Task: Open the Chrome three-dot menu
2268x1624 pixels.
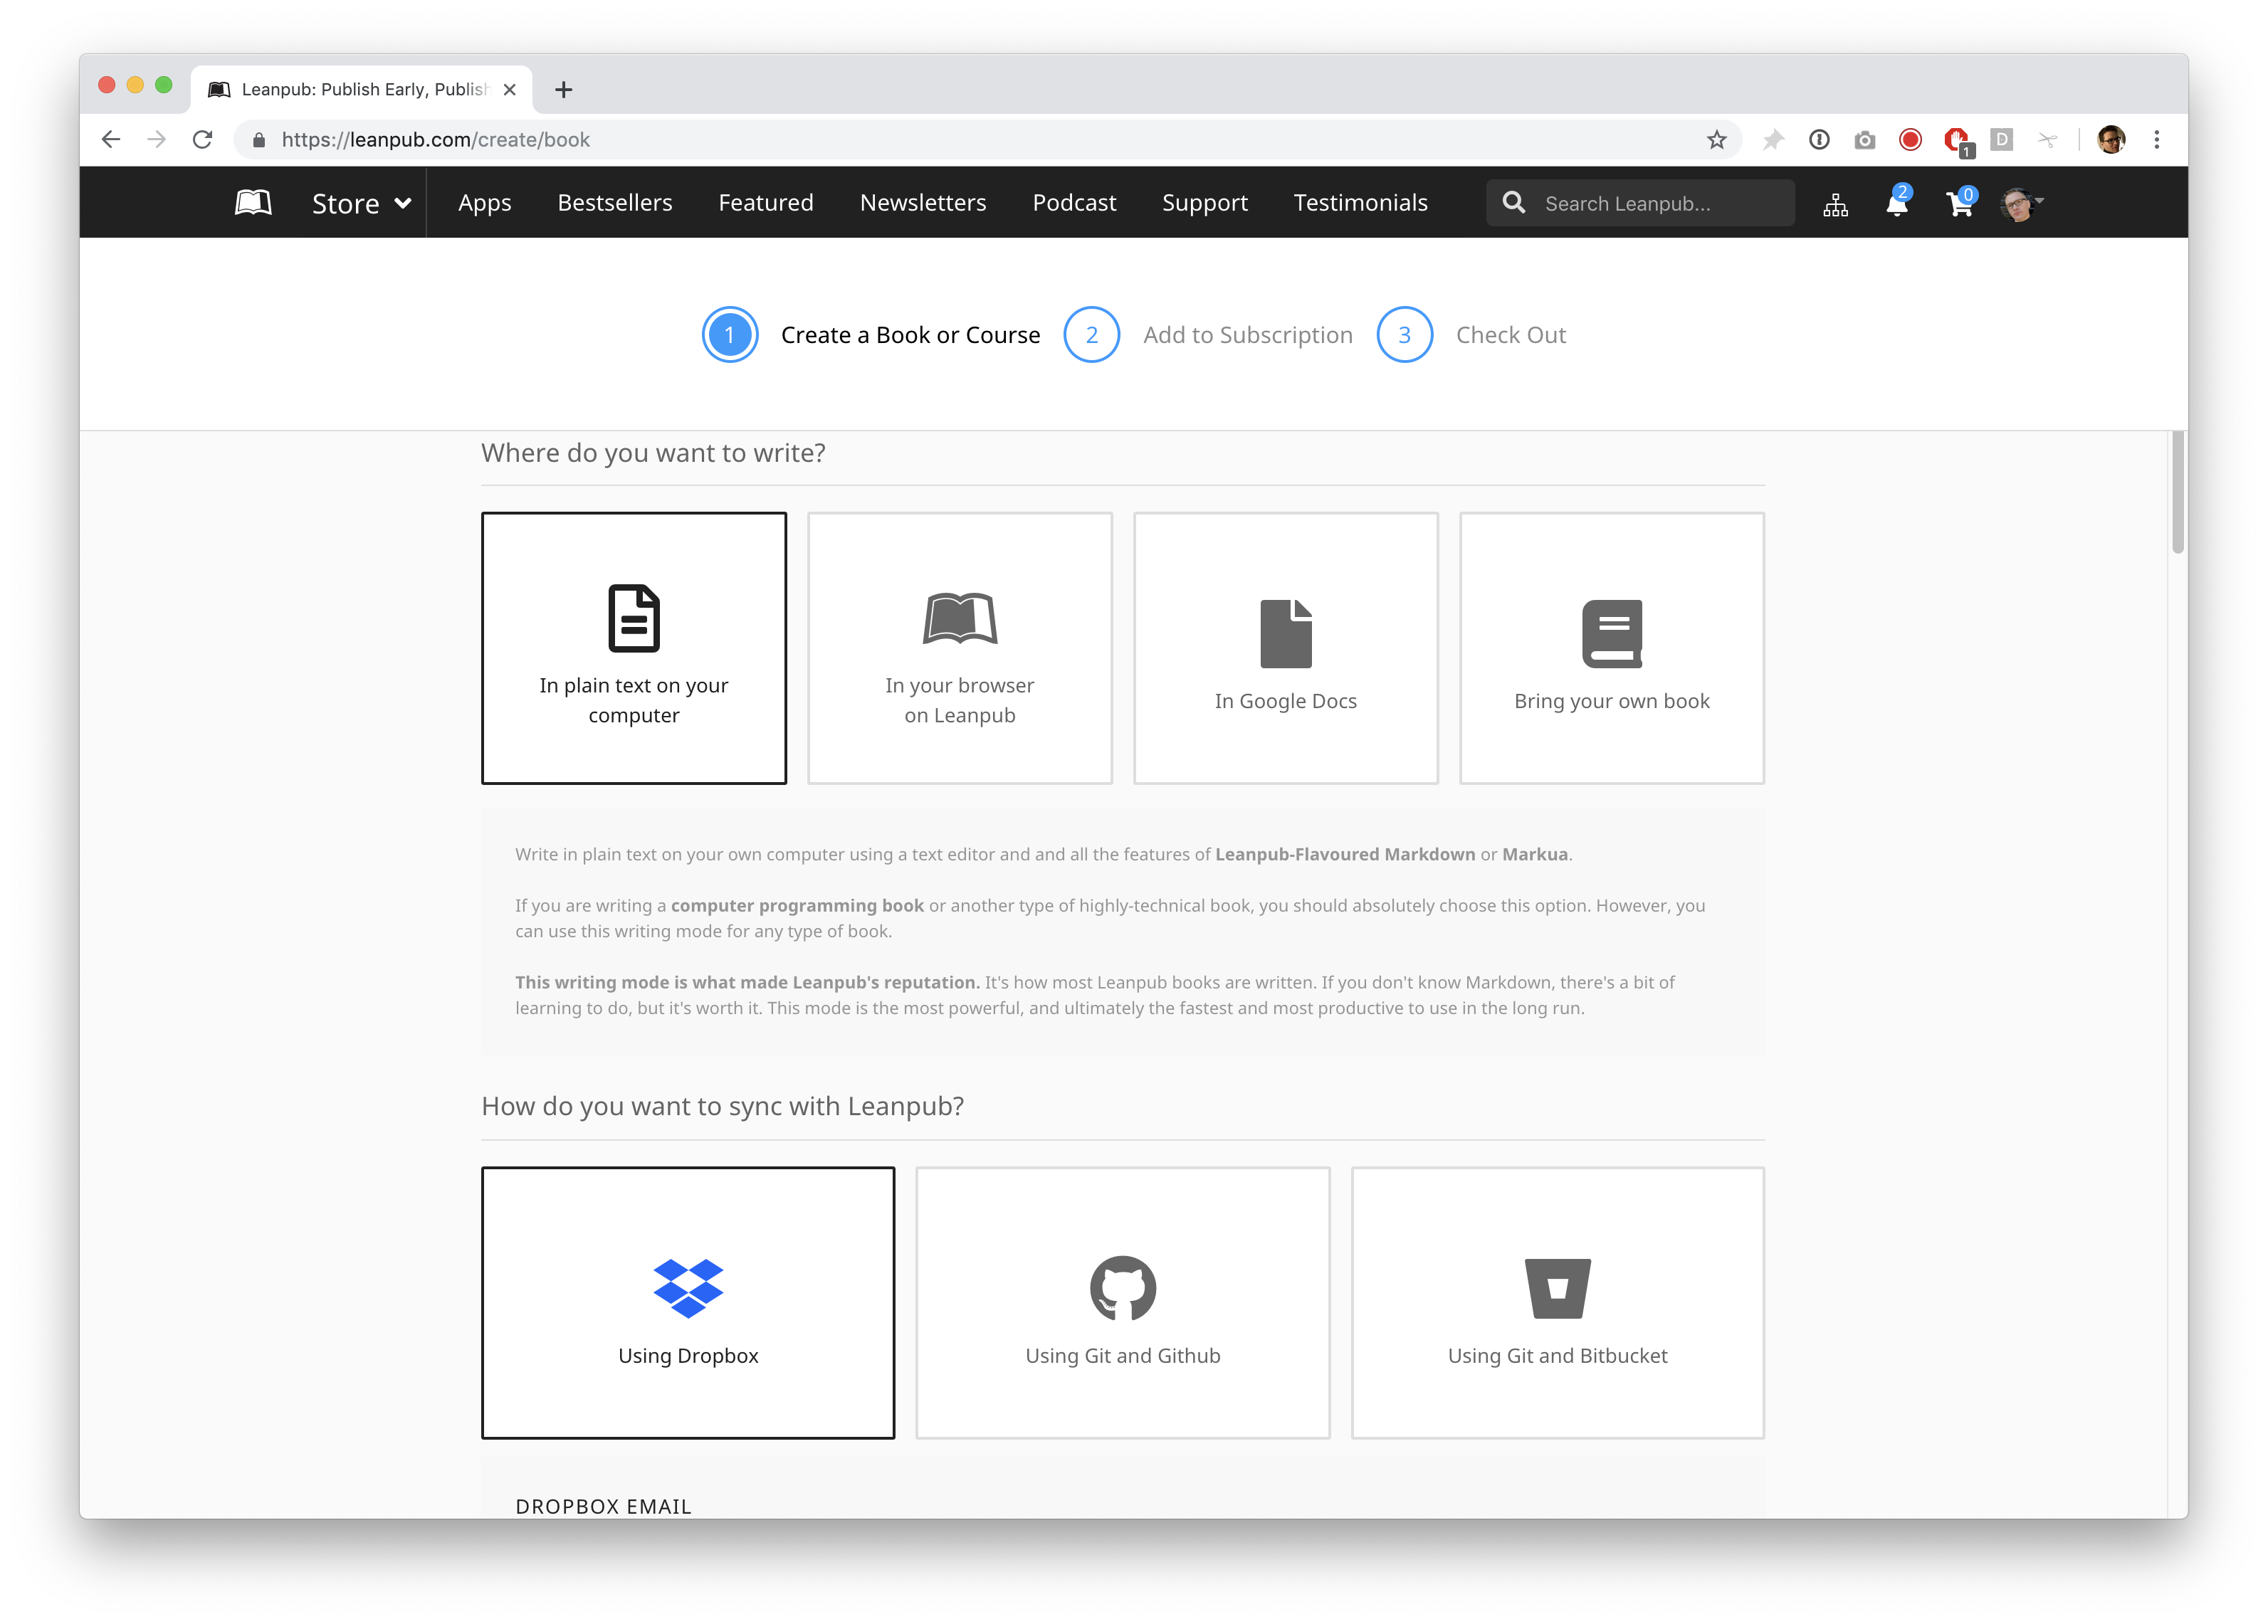Action: (2157, 139)
